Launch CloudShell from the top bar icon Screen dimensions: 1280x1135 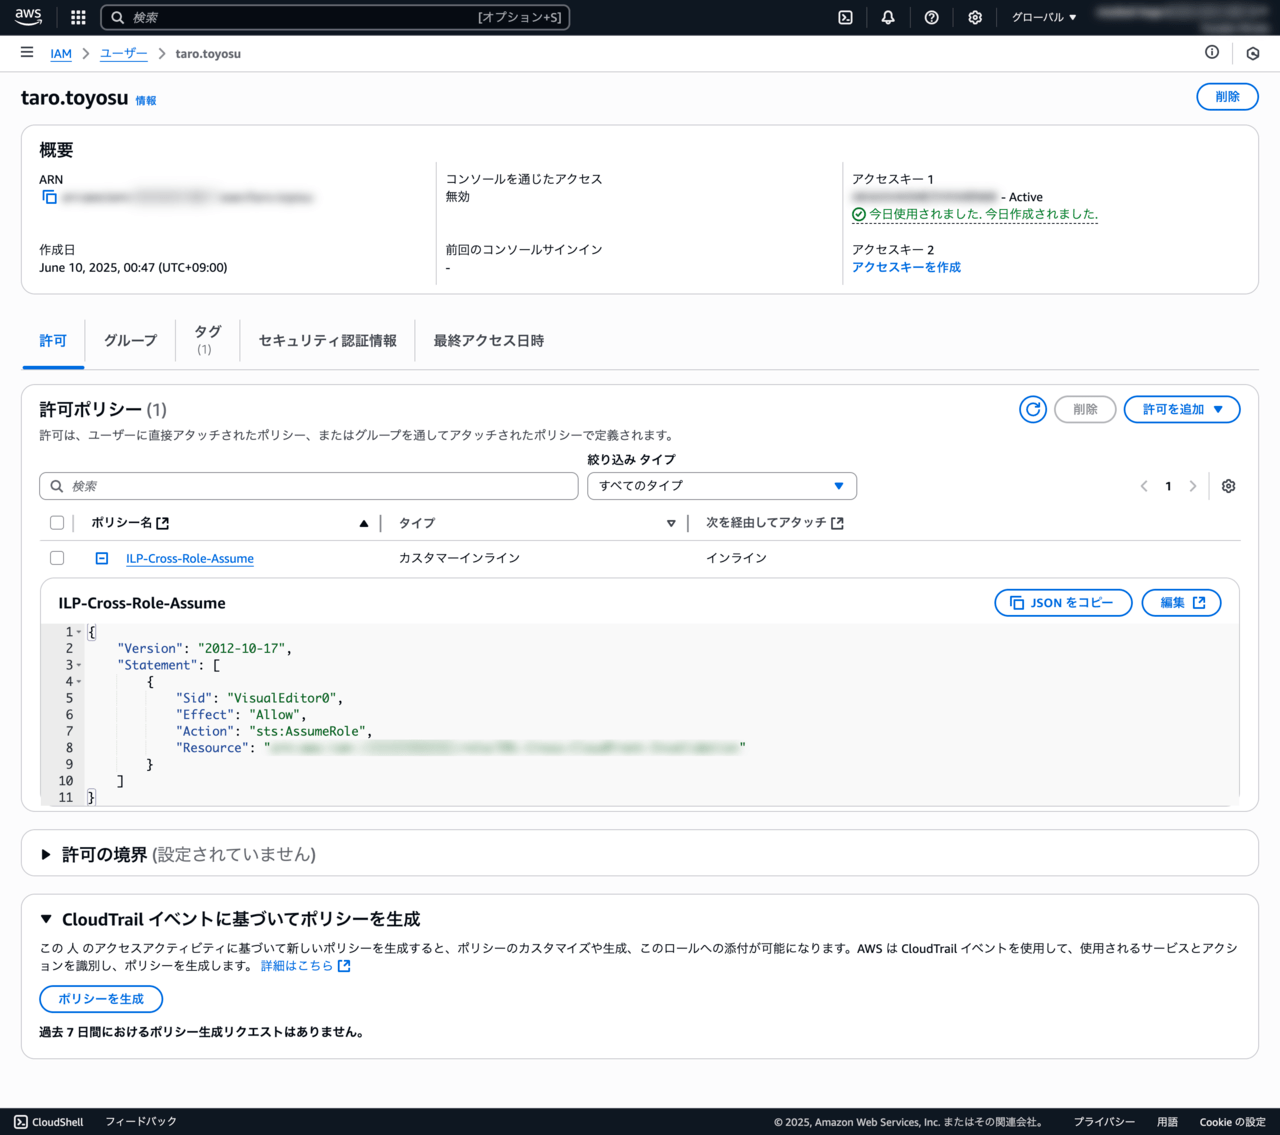click(x=845, y=17)
